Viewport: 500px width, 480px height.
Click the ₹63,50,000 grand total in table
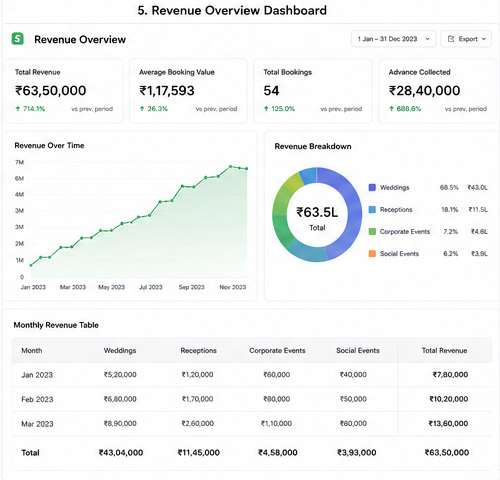447,453
